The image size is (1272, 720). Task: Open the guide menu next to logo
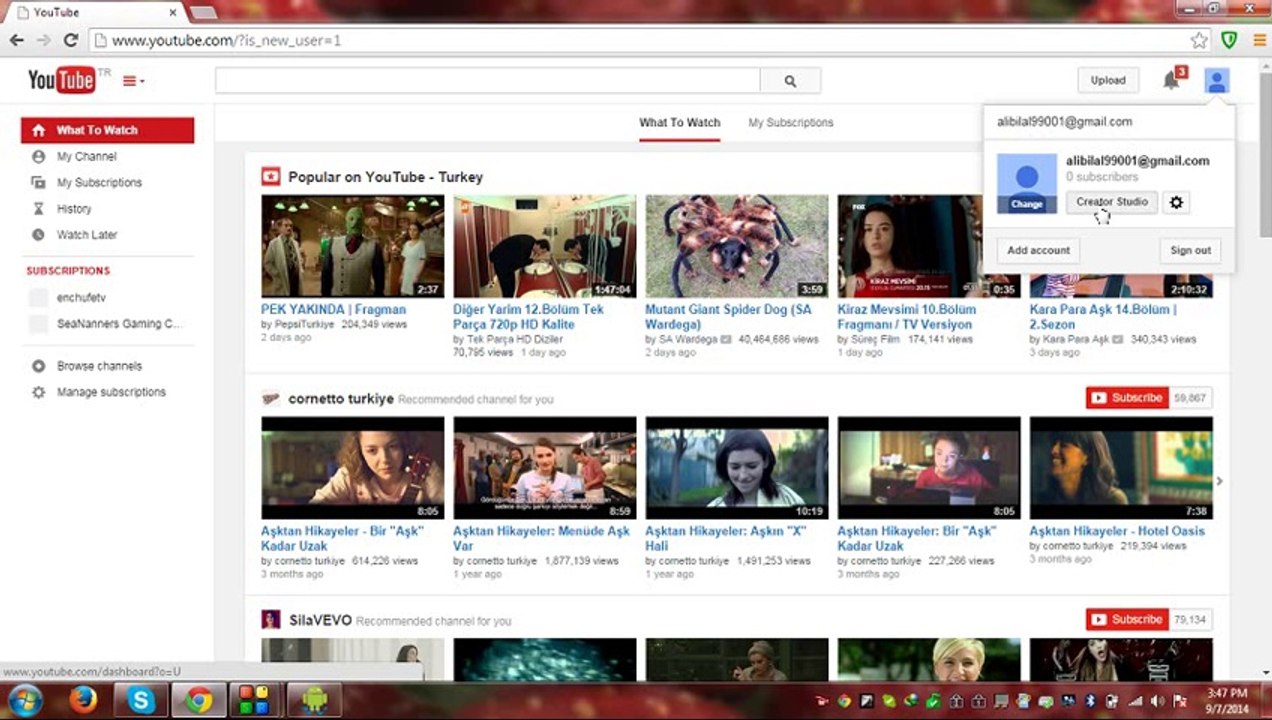coord(133,81)
